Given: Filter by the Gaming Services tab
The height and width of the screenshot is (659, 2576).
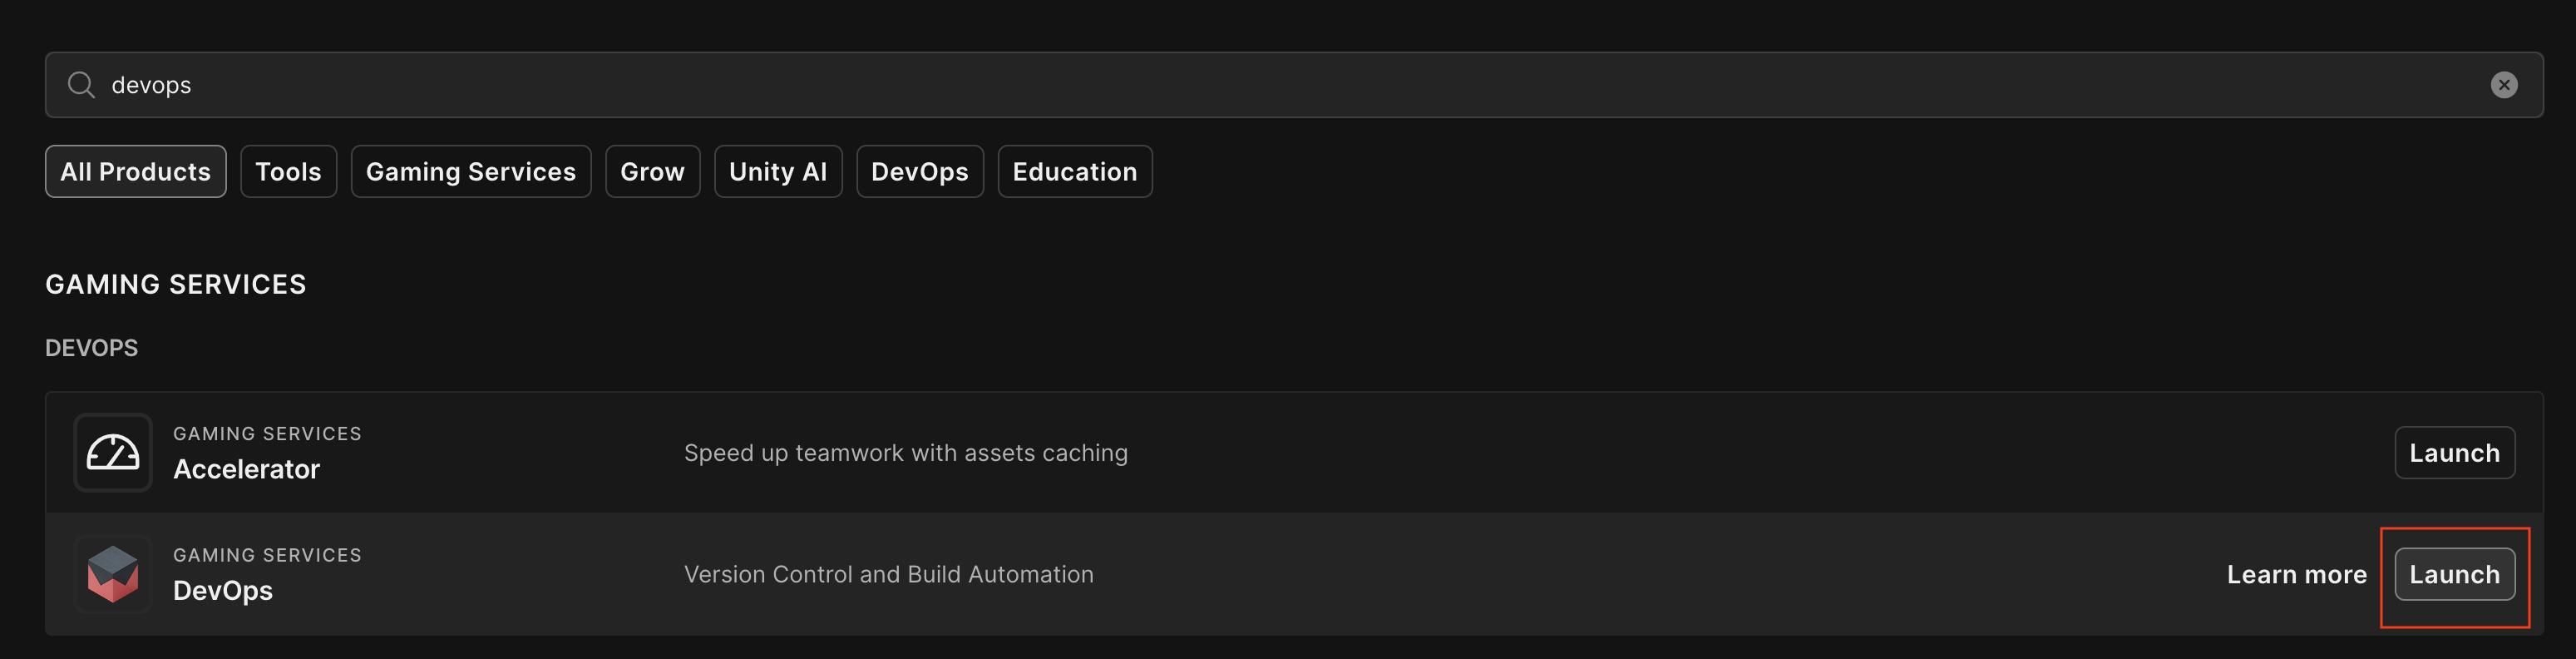Looking at the screenshot, I should 471,172.
